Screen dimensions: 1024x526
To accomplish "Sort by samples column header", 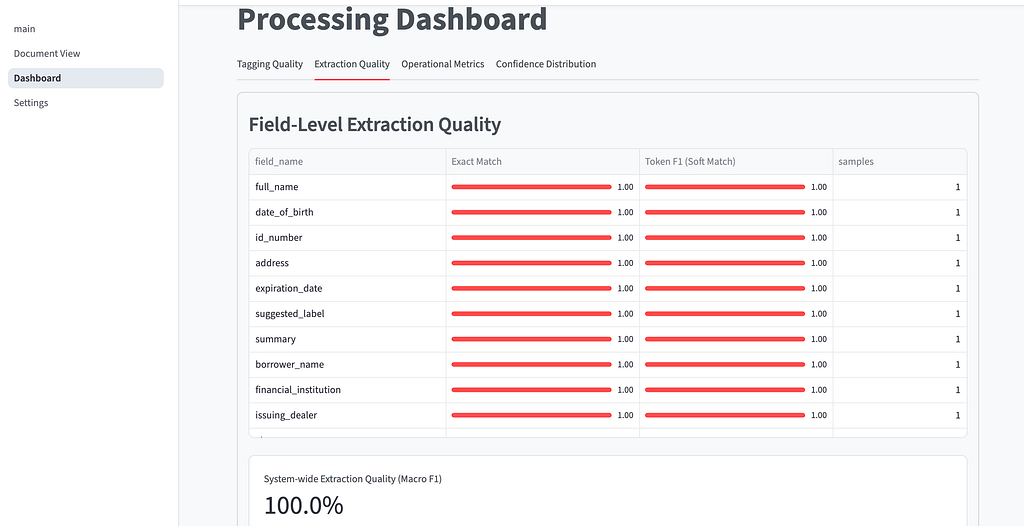I will pos(900,161).
